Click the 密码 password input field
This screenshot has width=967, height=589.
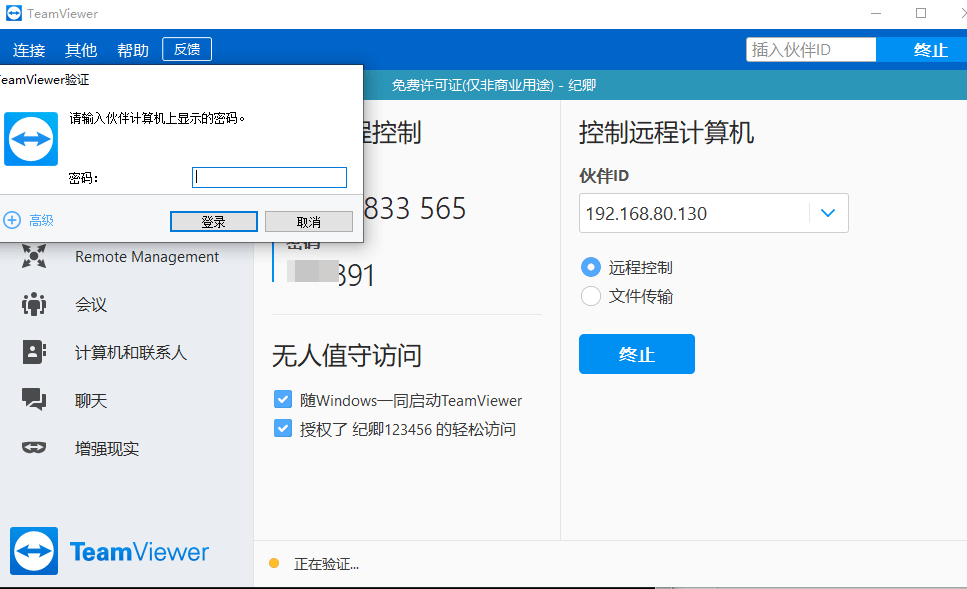270,178
